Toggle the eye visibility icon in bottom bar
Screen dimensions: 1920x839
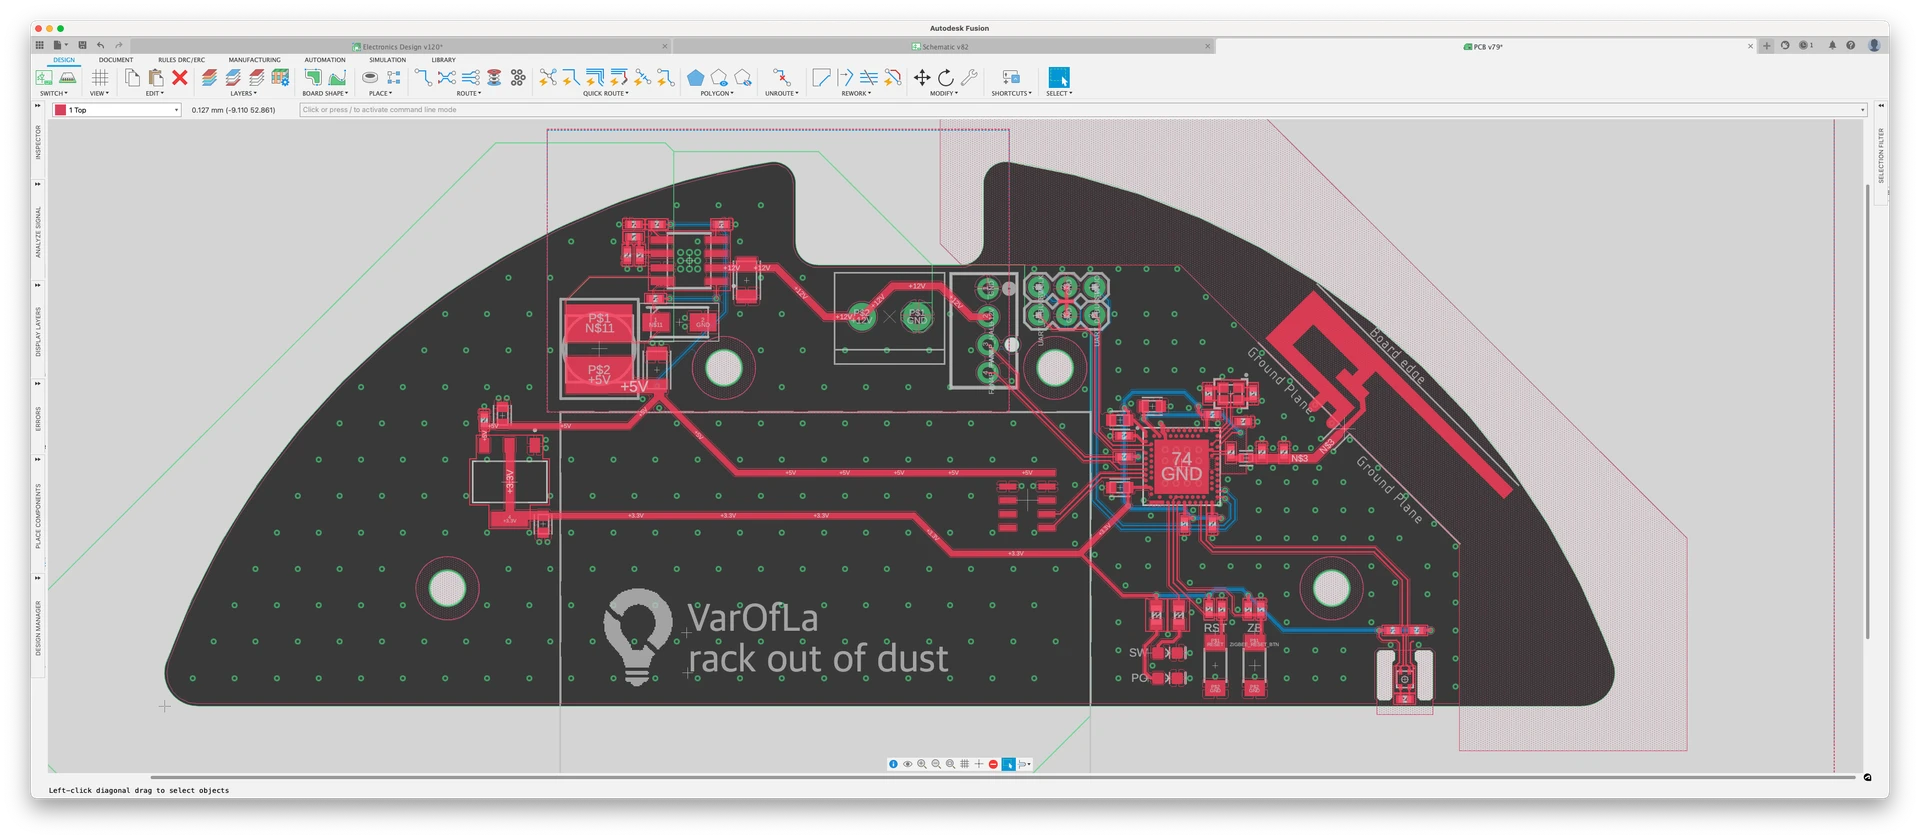point(908,764)
